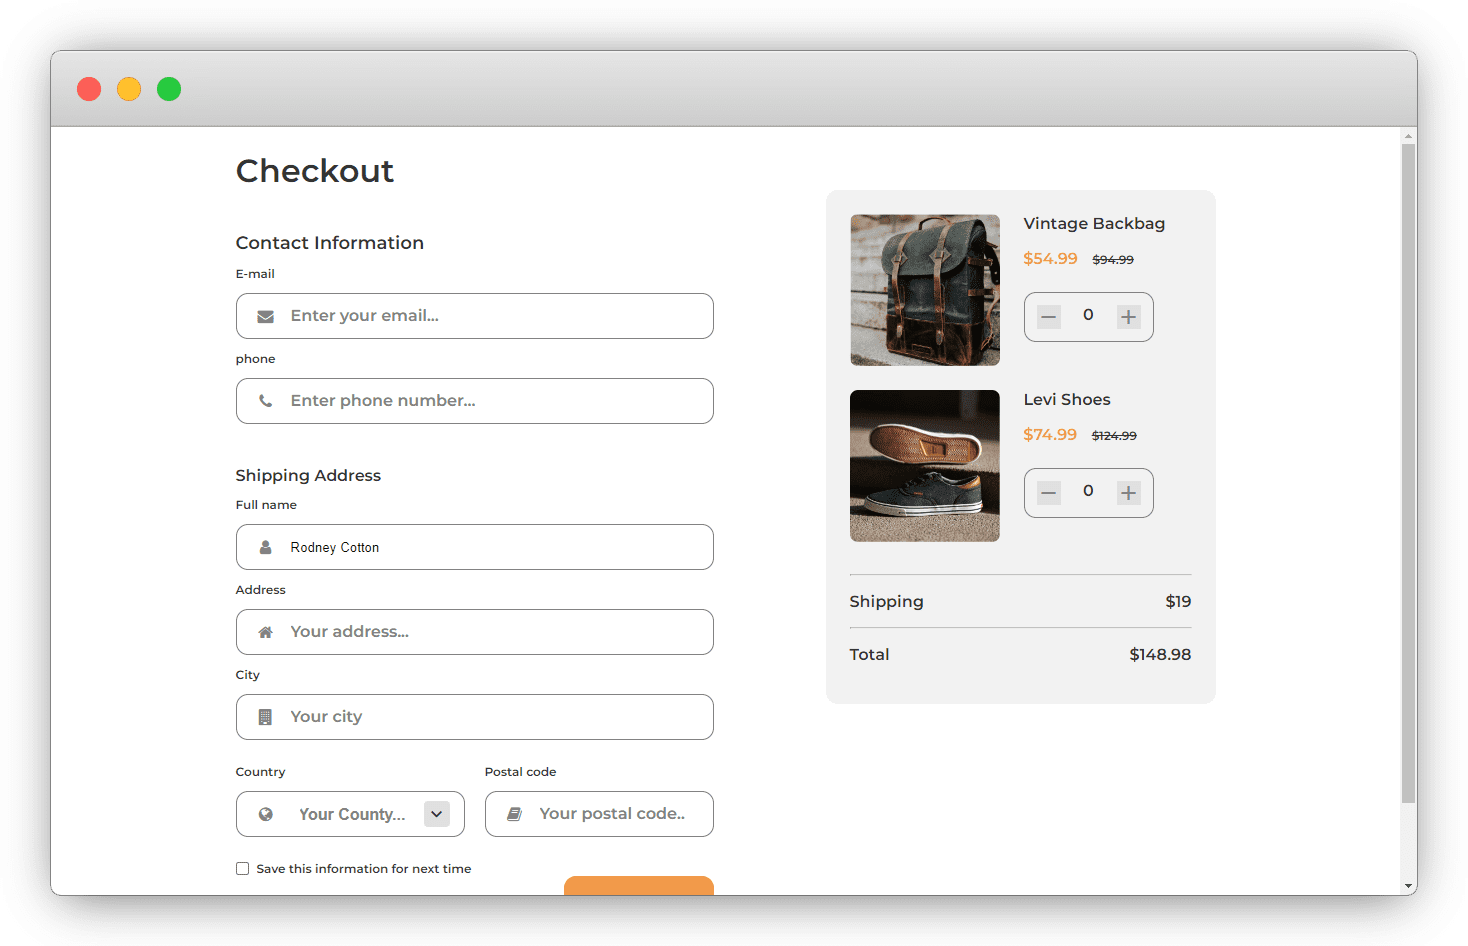
Task: Click the plus icon for Levi Shoes quantity
Action: pyautogui.click(x=1129, y=492)
